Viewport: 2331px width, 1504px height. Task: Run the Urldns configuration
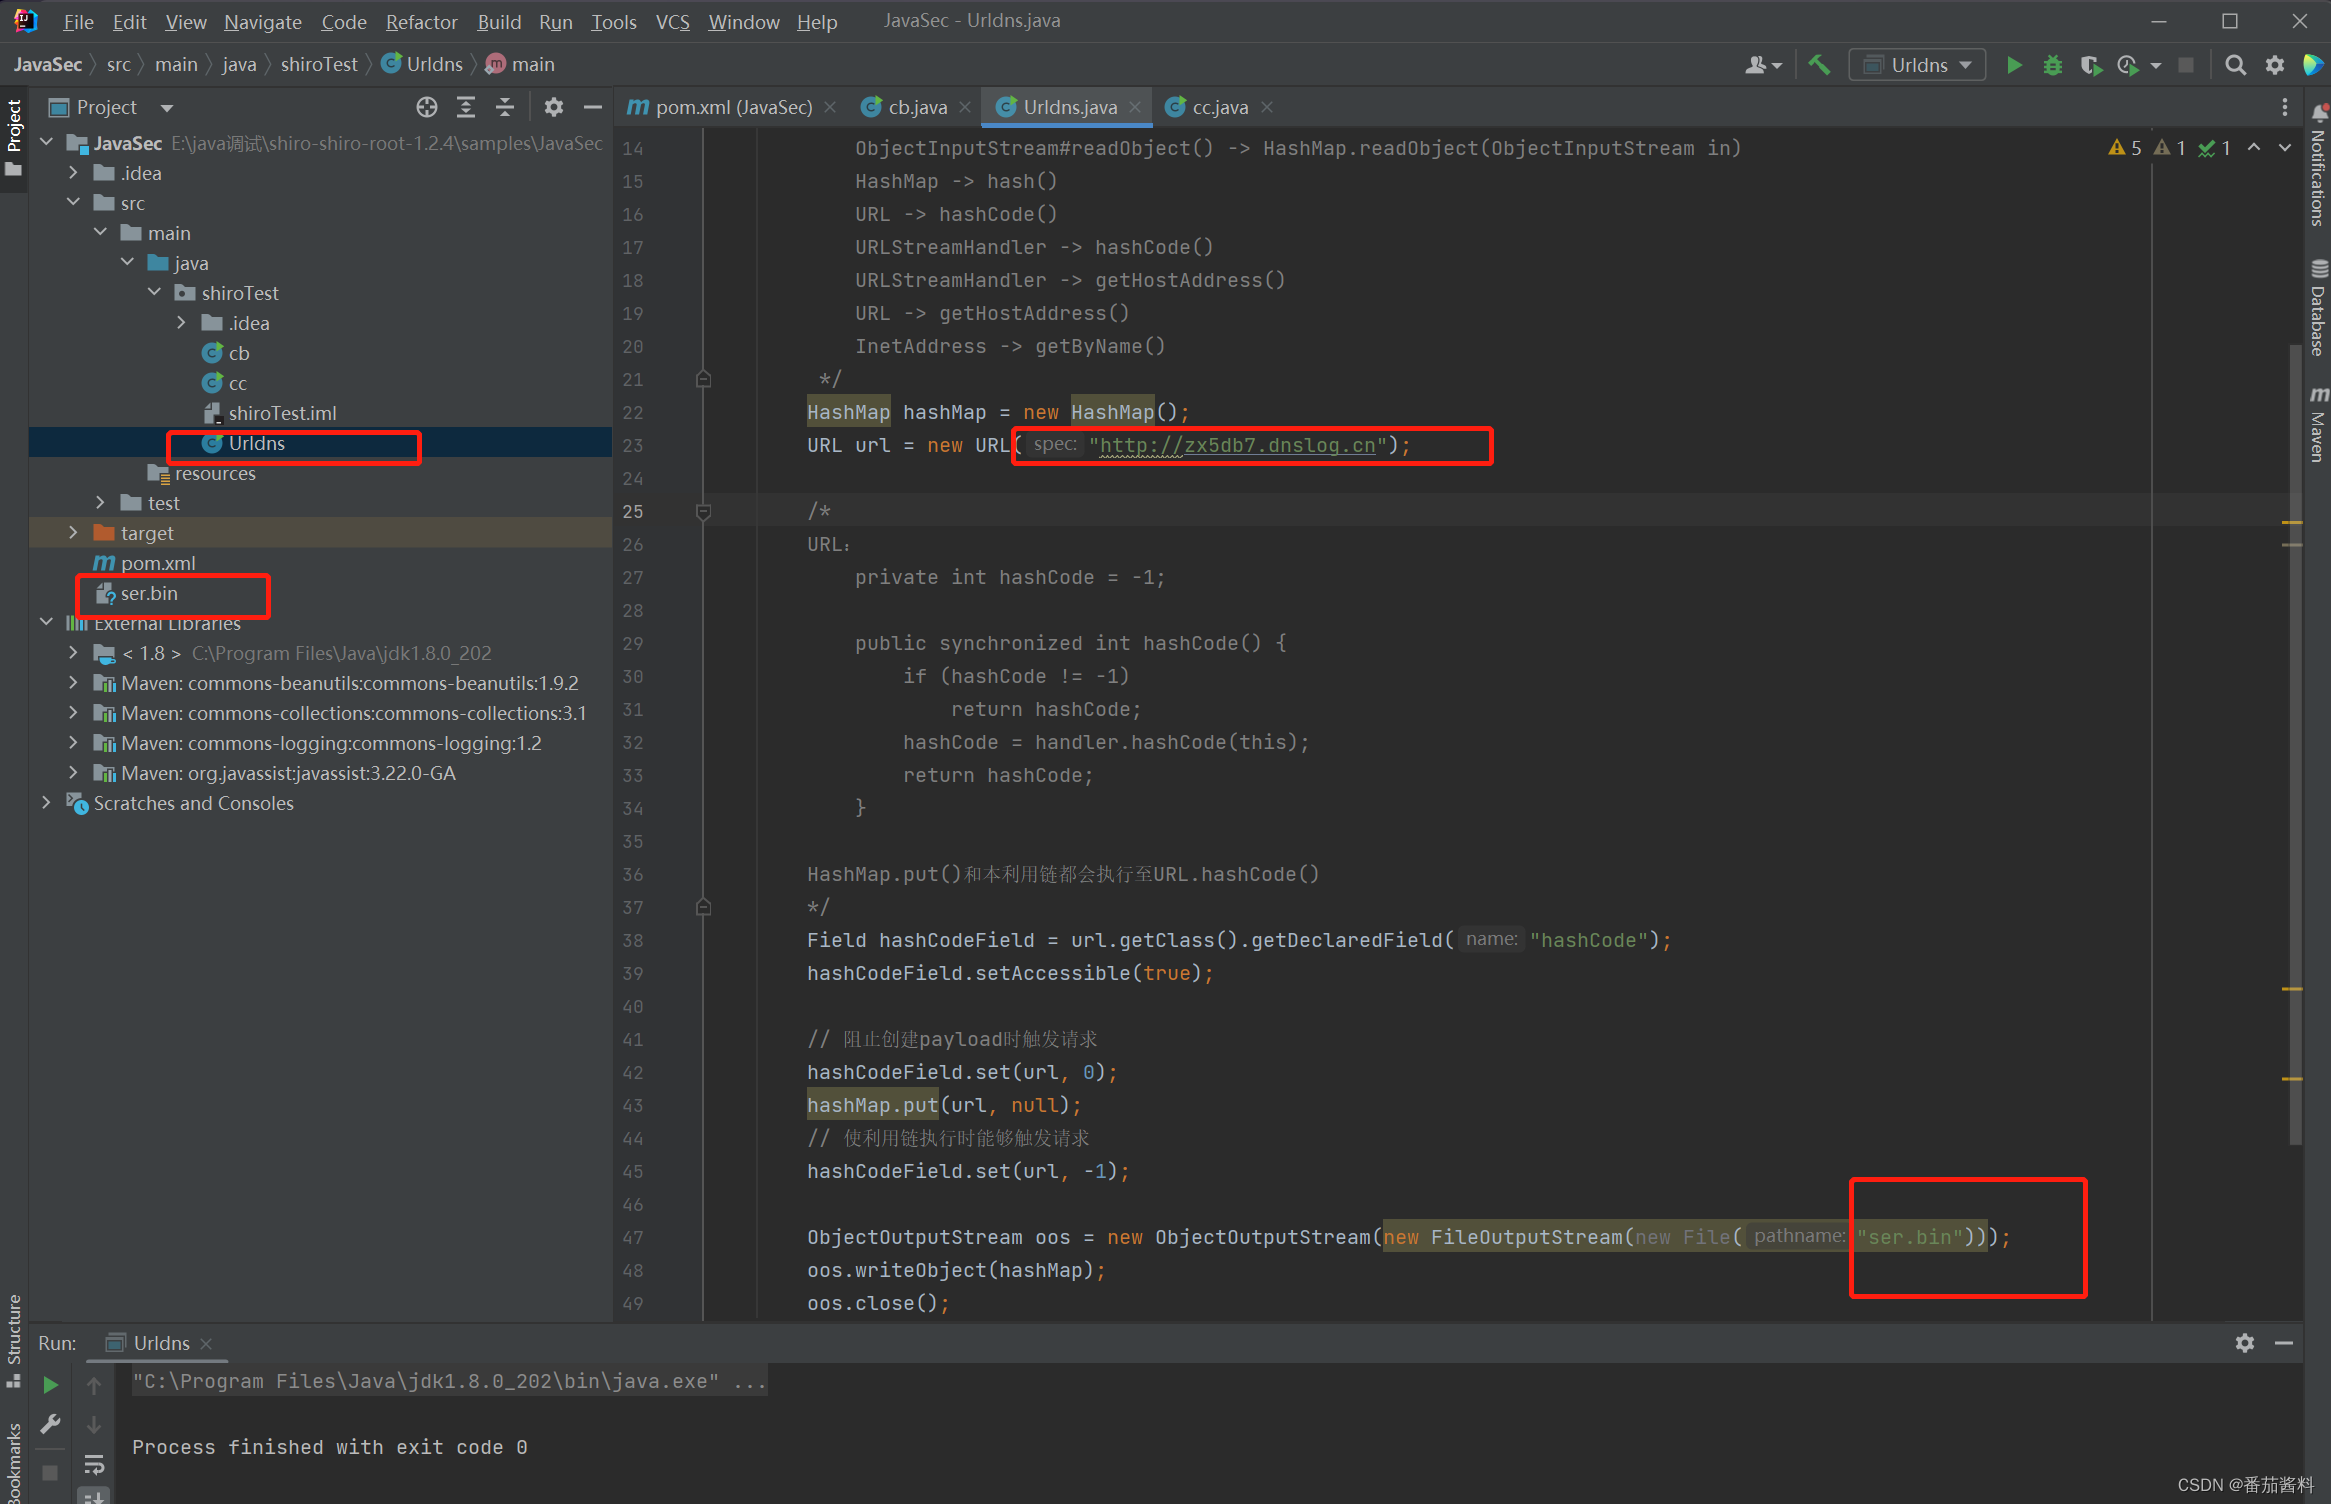(2014, 65)
